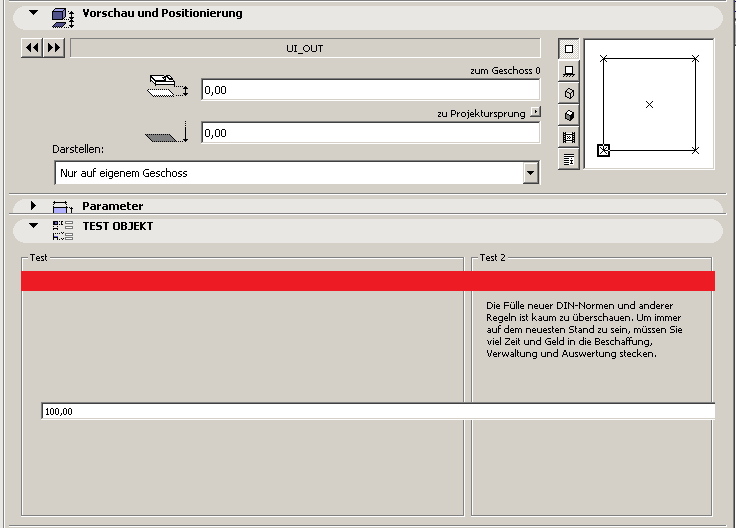The width and height of the screenshot is (736, 528).
Task: Click the elevation to project origin icon
Action: pyautogui.click(x=167, y=132)
